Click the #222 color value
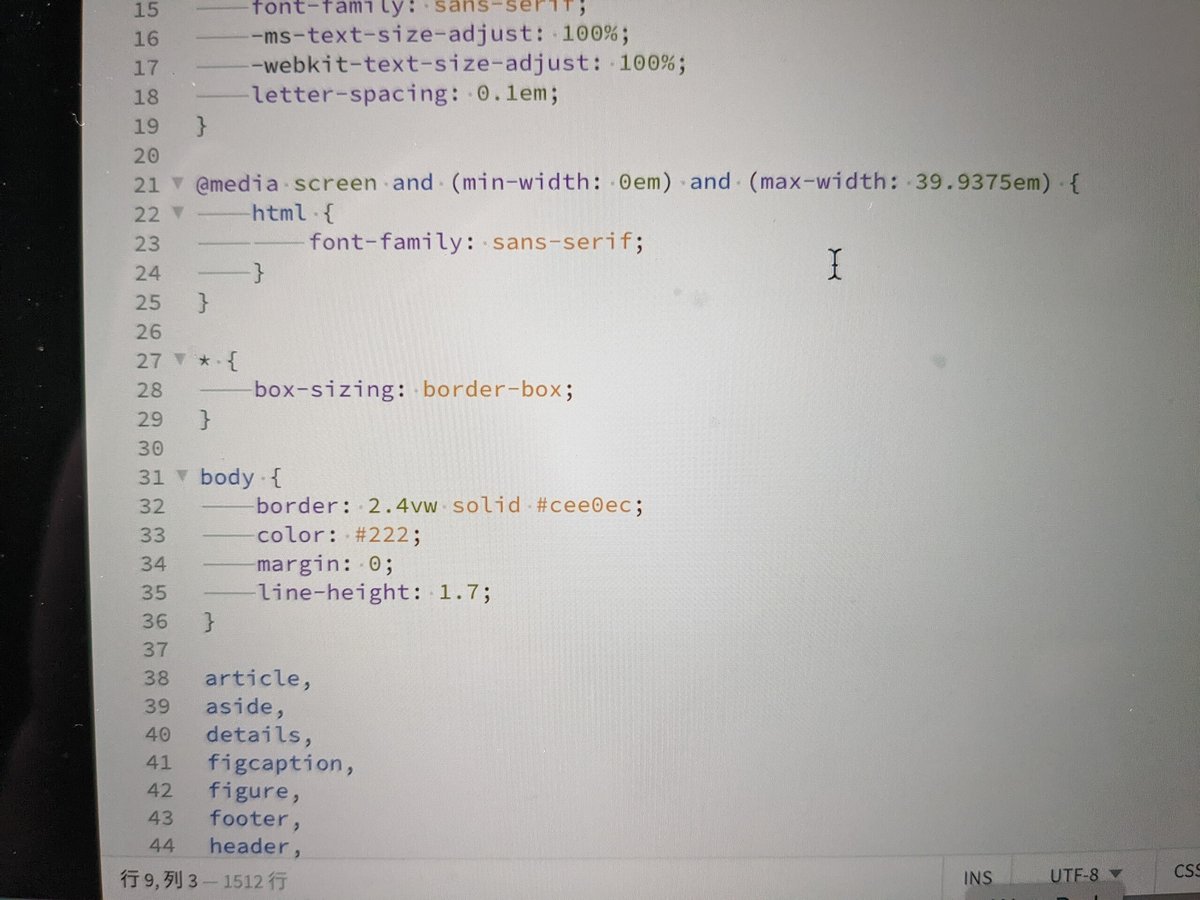1200x900 pixels. (x=381, y=534)
